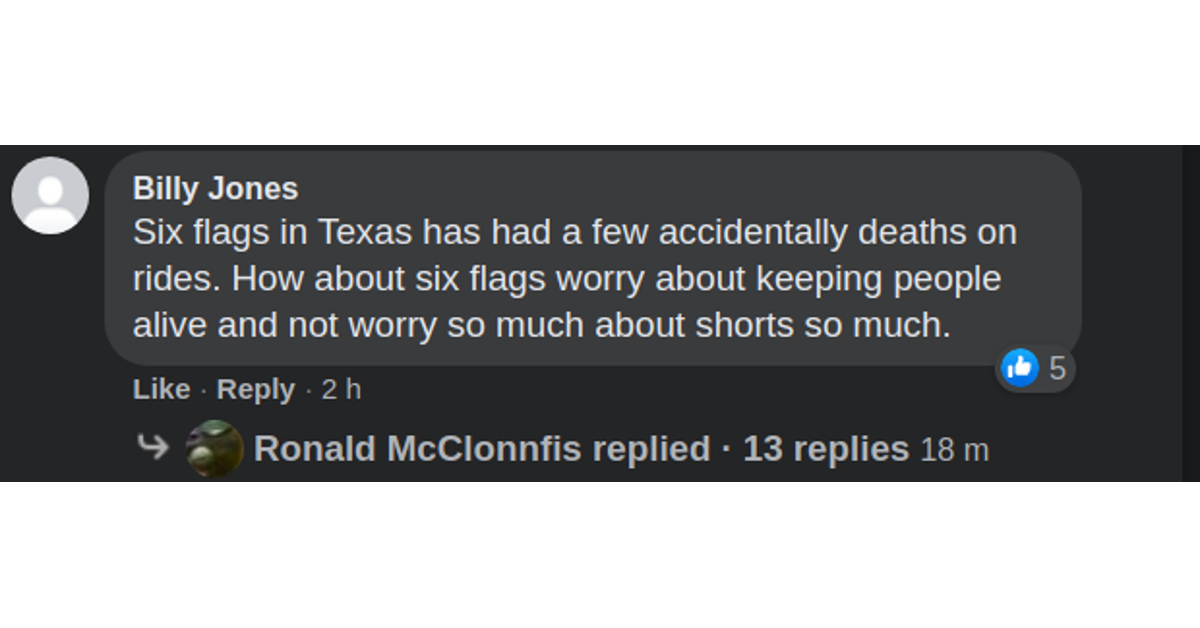The height and width of the screenshot is (628, 1200).
Task: Click Billy Jones's default profile avatar
Action: pos(50,195)
